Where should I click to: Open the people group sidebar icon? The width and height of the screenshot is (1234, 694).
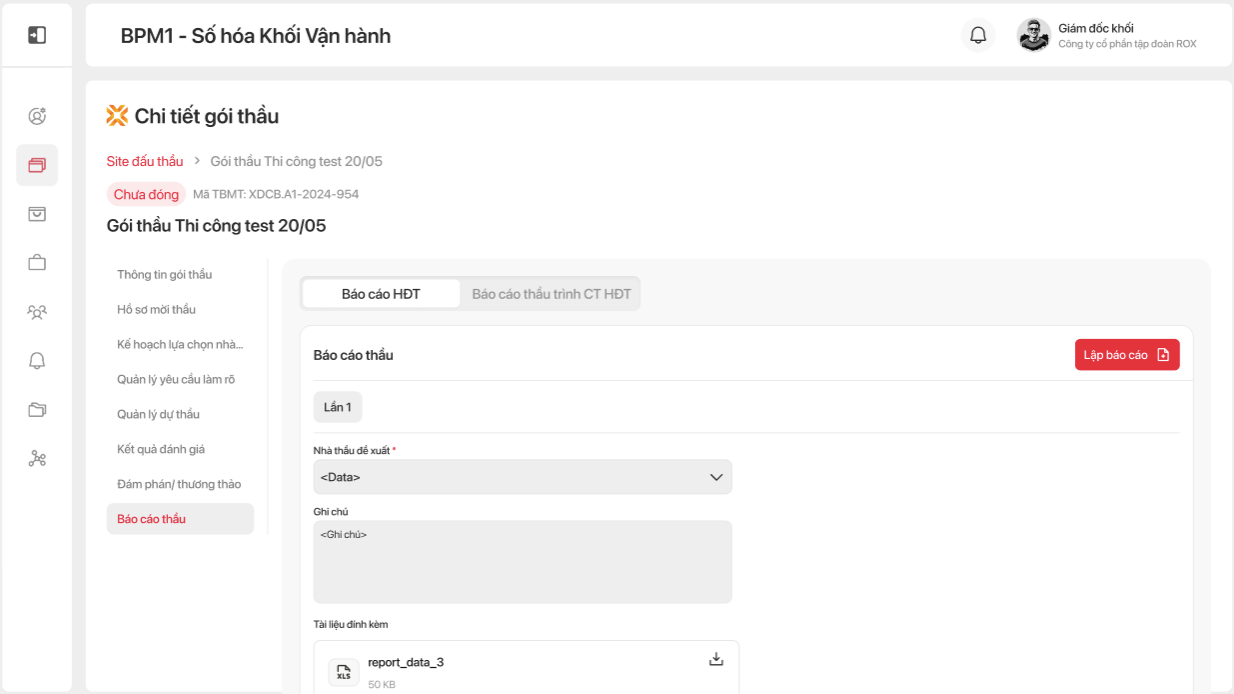(x=37, y=312)
